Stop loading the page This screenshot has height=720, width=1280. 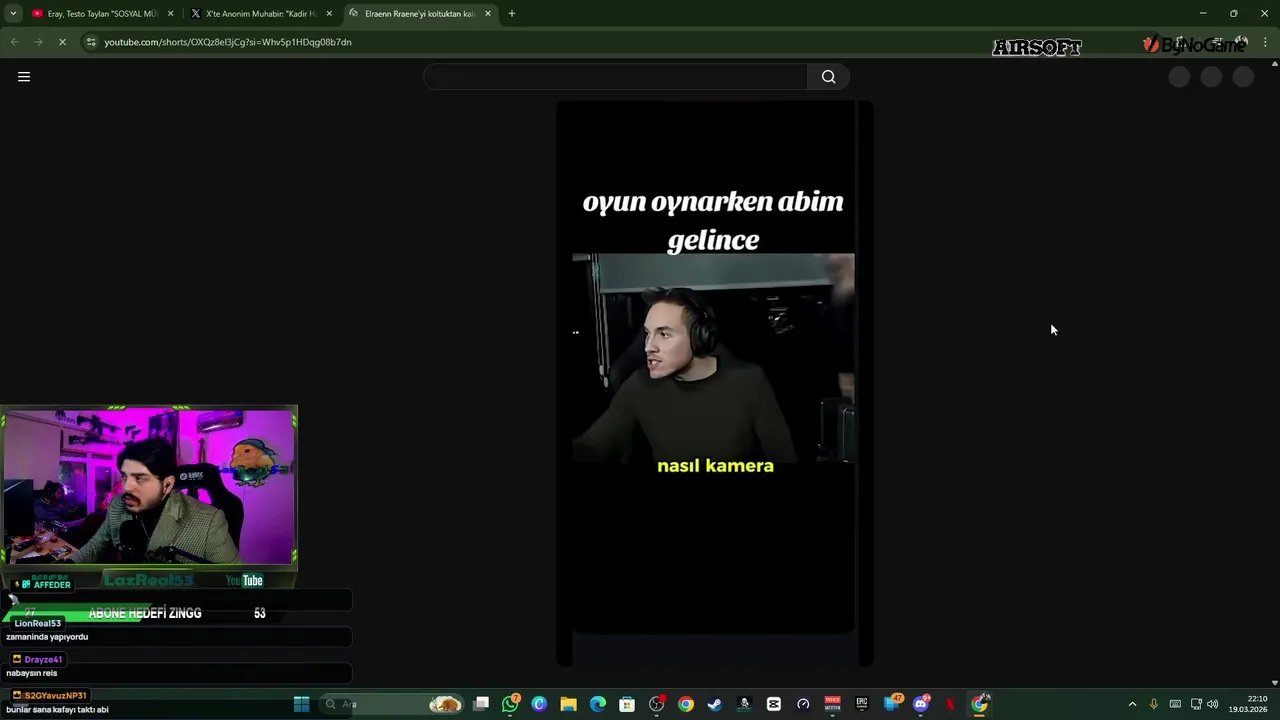(x=62, y=42)
